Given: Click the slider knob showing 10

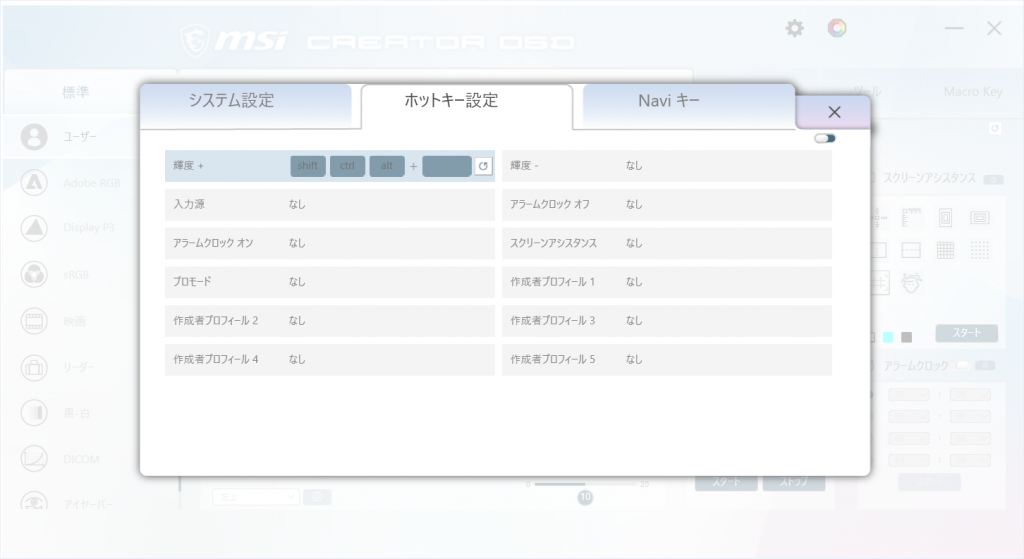Looking at the screenshot, I should (x=585, y=497).
